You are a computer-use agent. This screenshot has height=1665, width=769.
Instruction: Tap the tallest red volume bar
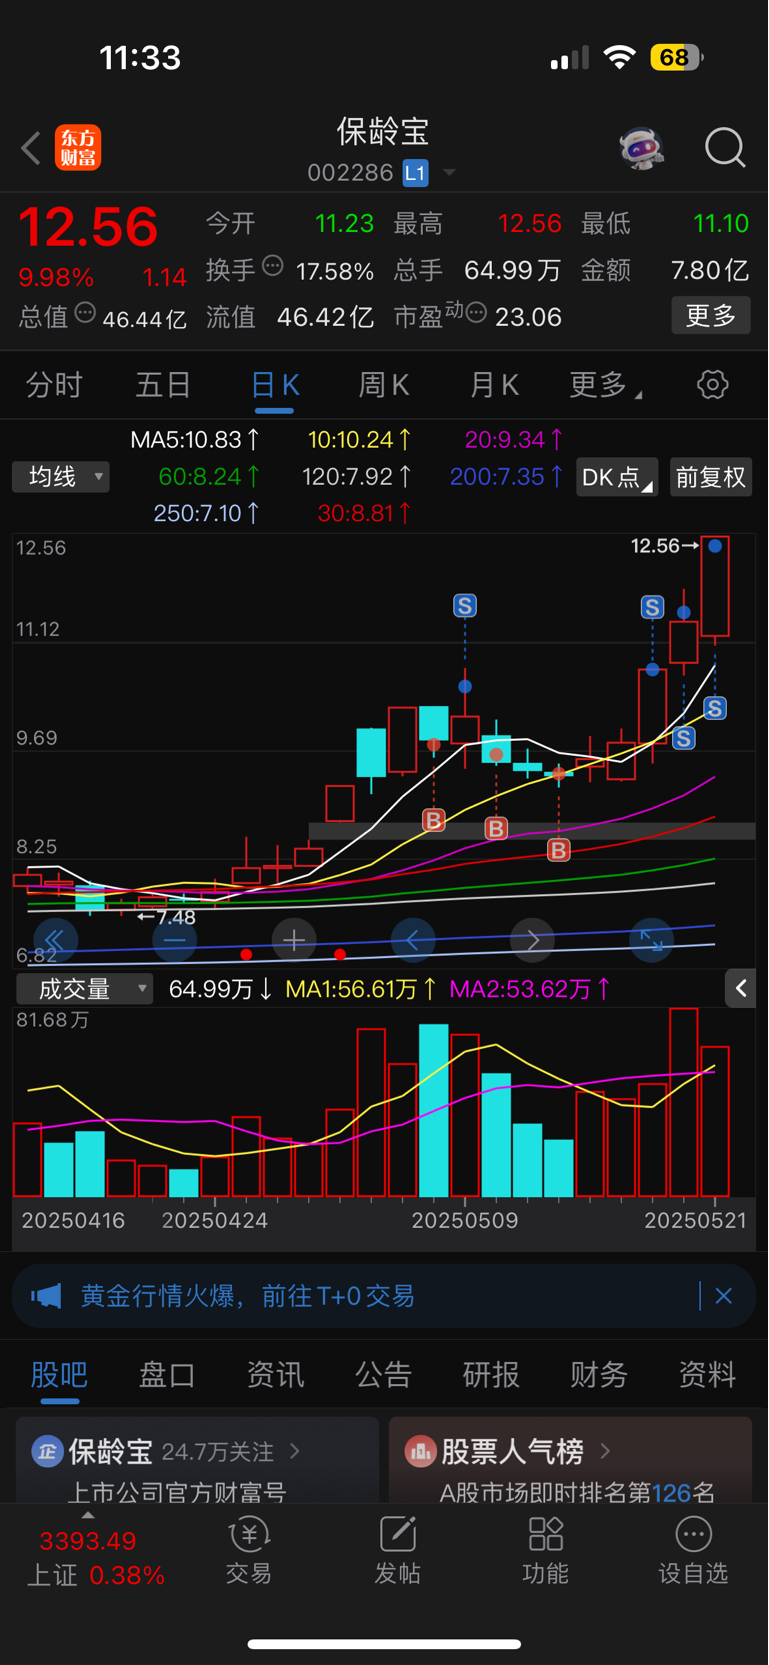click(x=684, y=1103)
